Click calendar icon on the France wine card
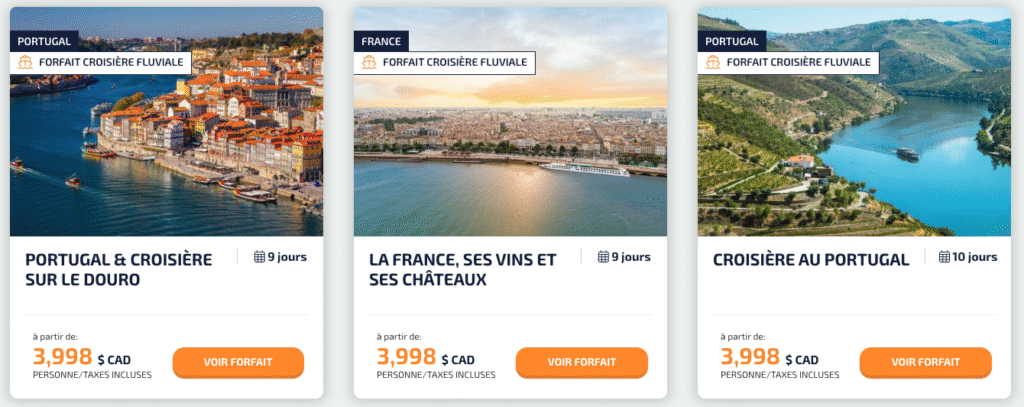The height and width of the screenshot is (407, 1024). [603, 257]
